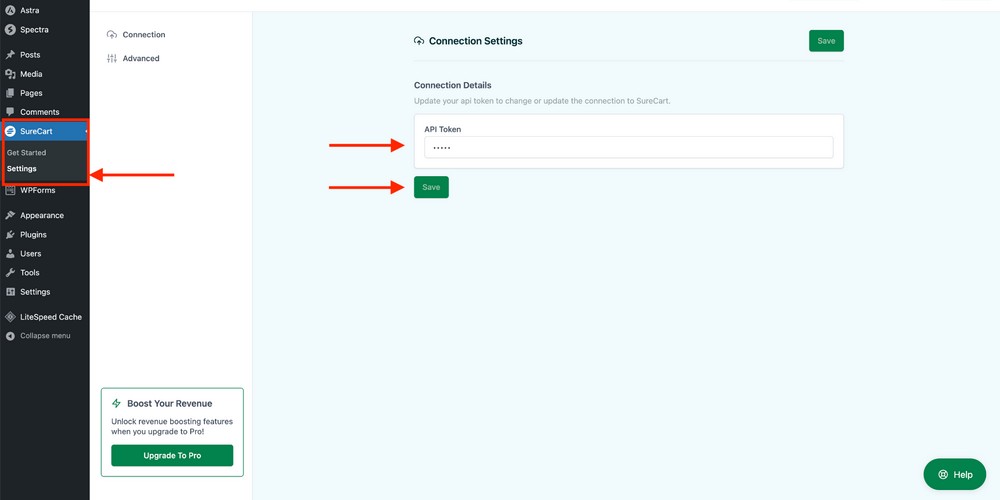Click the Appearance paintbrush icon

coord(10,216)
